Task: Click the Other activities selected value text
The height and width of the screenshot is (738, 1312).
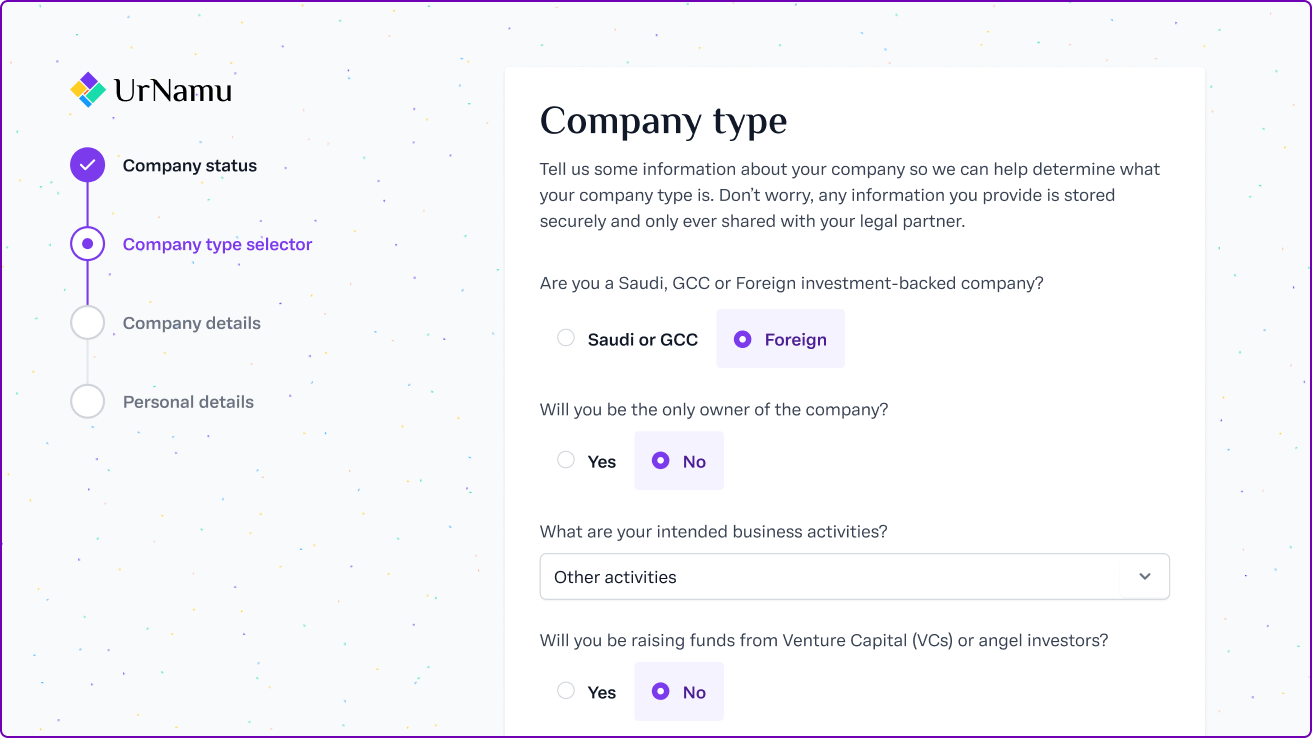Action: (x=615, y=578)
